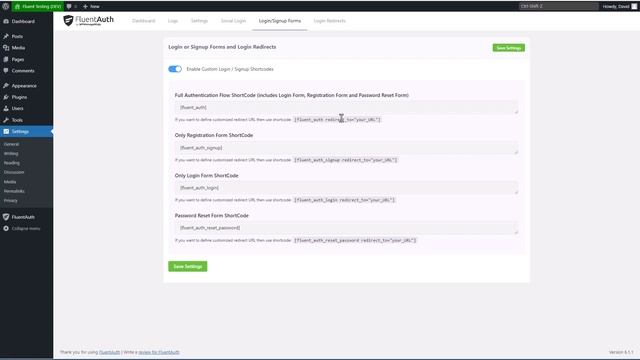
Task: Click the Dashboard icon in sidebar
Action: (6, 21)
